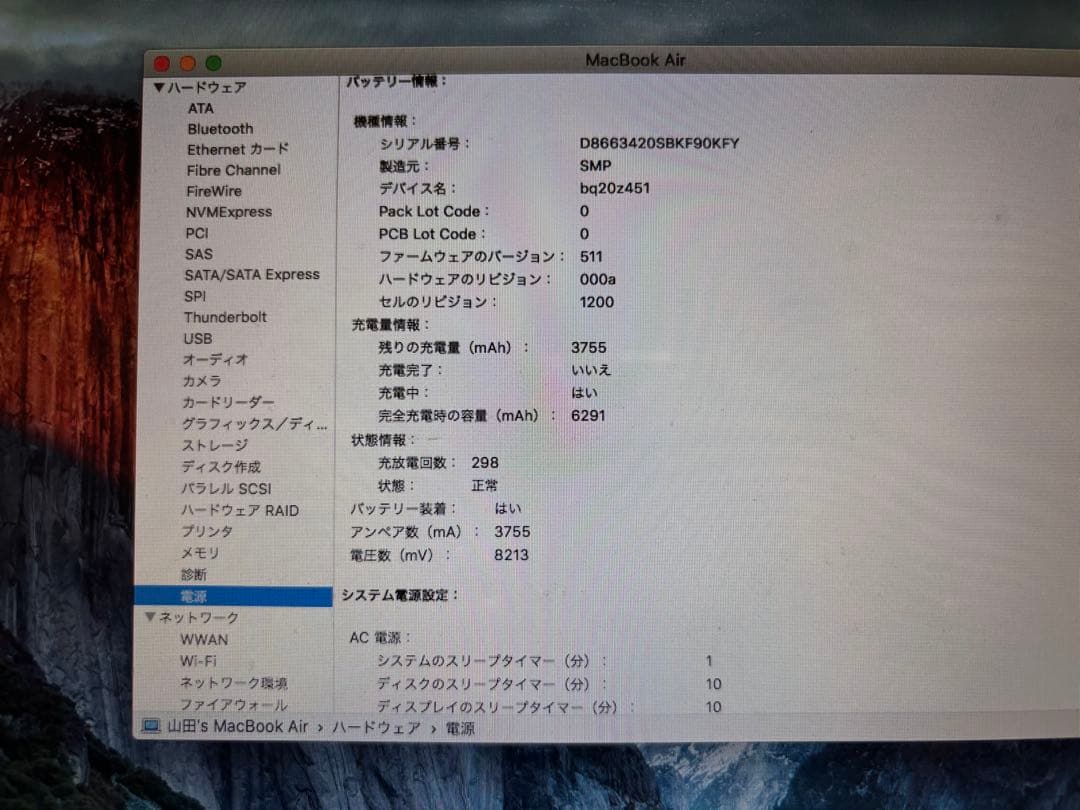Select プリンタ from the sidebar

click(204, 531)
